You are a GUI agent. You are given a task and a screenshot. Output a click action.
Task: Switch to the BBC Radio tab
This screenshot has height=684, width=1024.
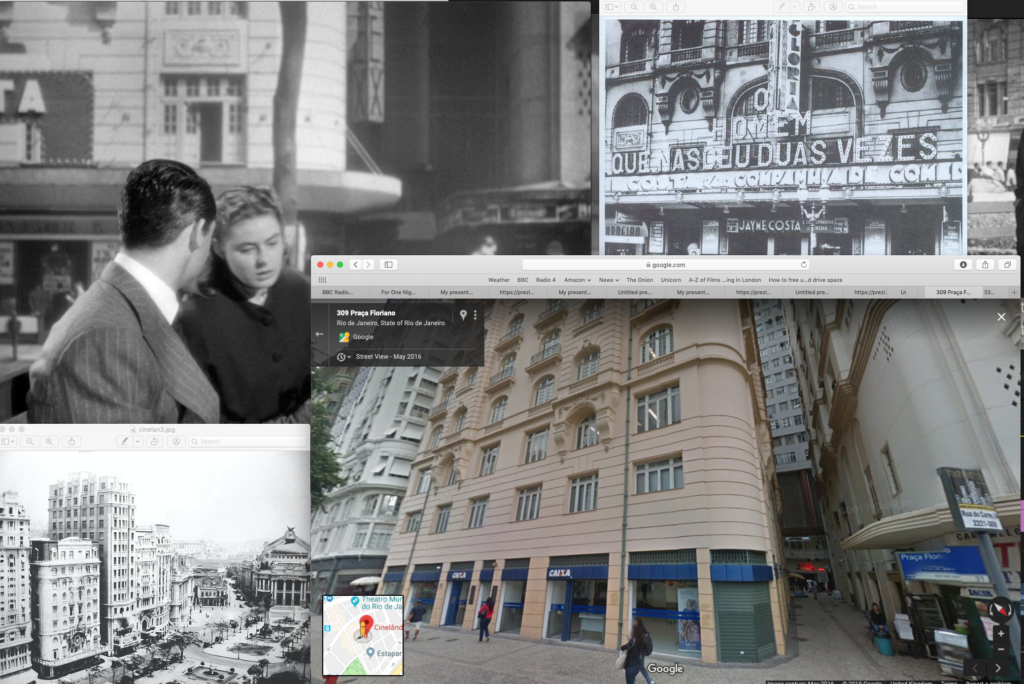[337, 292]
